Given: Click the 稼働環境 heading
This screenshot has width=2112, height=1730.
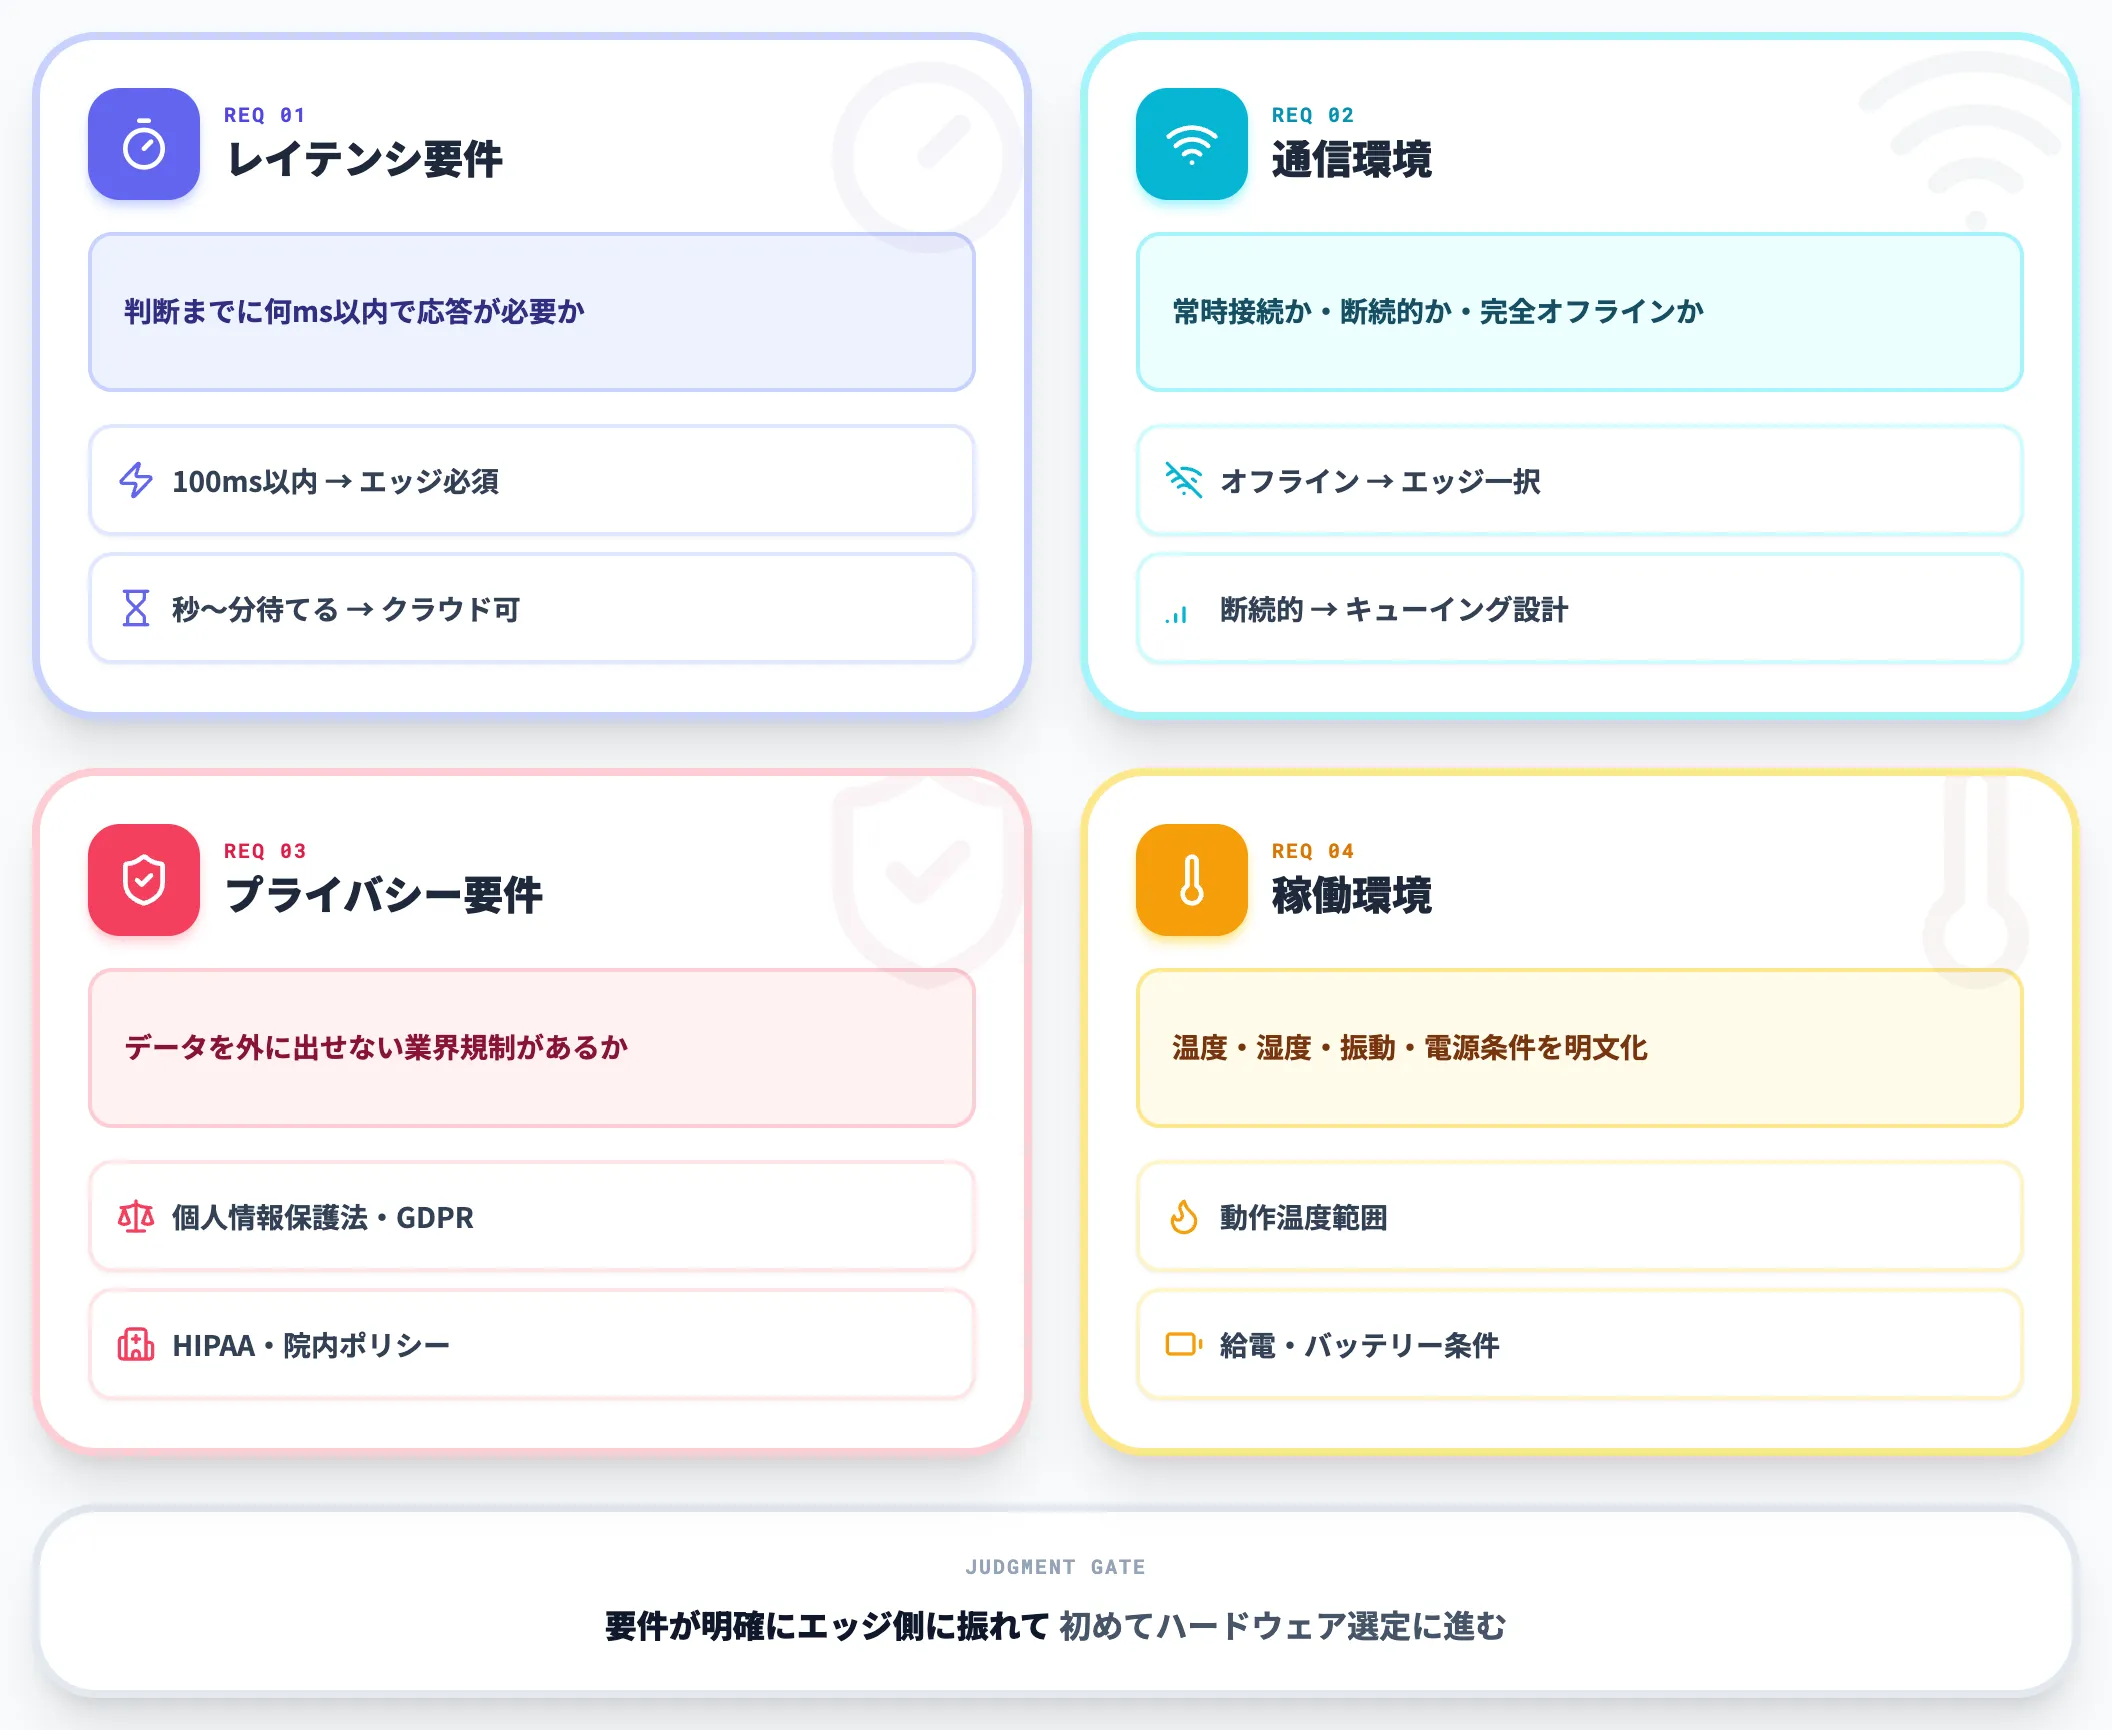Looking at the screenshot, I should 1351,896.
